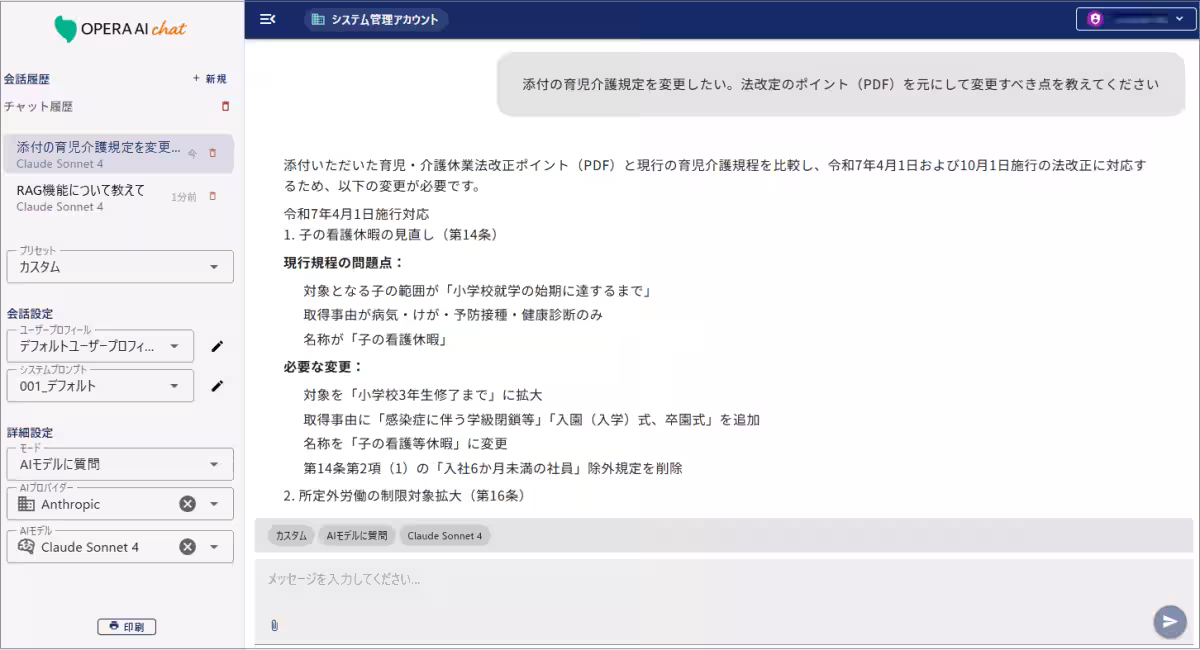The image size is (1200, 650).
Task: Click the send message arrow icon
Action: [1169, 621]
